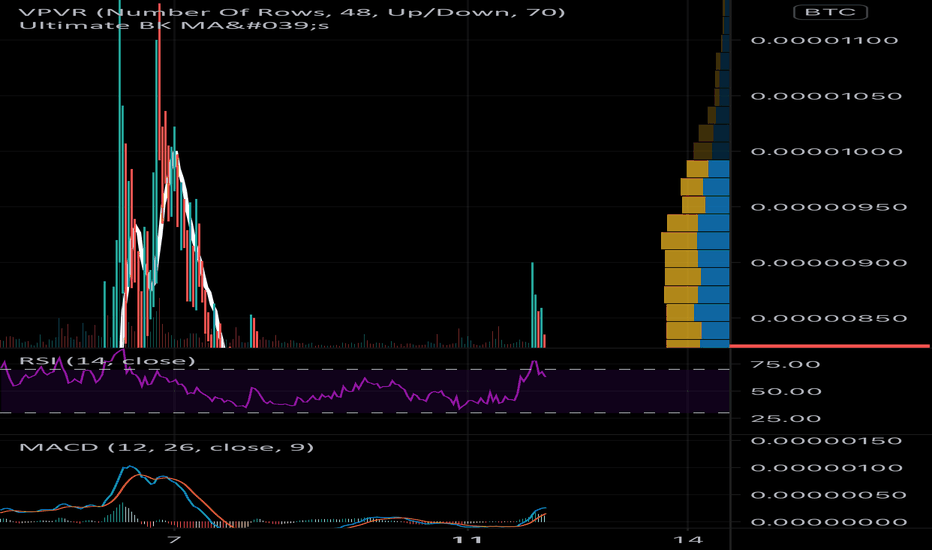Screen dimensions: 932x550
Task: Click the purple RSI line peak near 75
Action: click(x=534, y=363)
